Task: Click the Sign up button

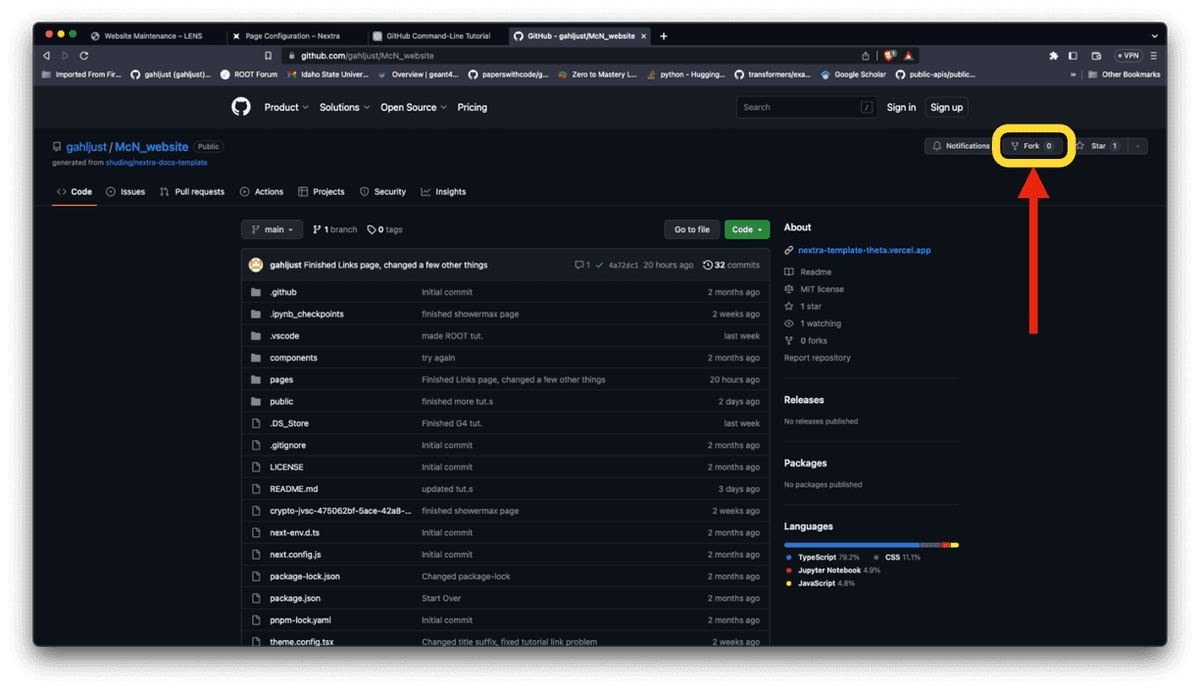Action: point(946,107)
